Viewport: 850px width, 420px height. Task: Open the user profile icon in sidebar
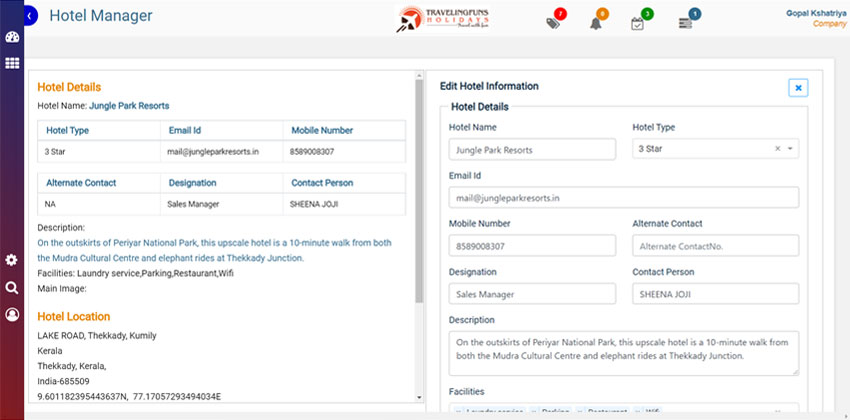click(12, 315)
